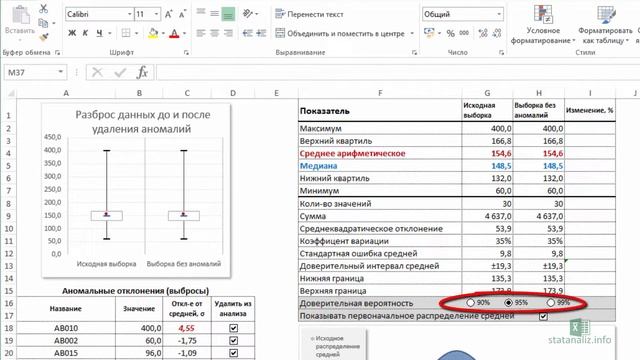Click the Среднее арифметическое cell
Image resolution: width=640 pixels, height=360 pixels.
point(380,153)
